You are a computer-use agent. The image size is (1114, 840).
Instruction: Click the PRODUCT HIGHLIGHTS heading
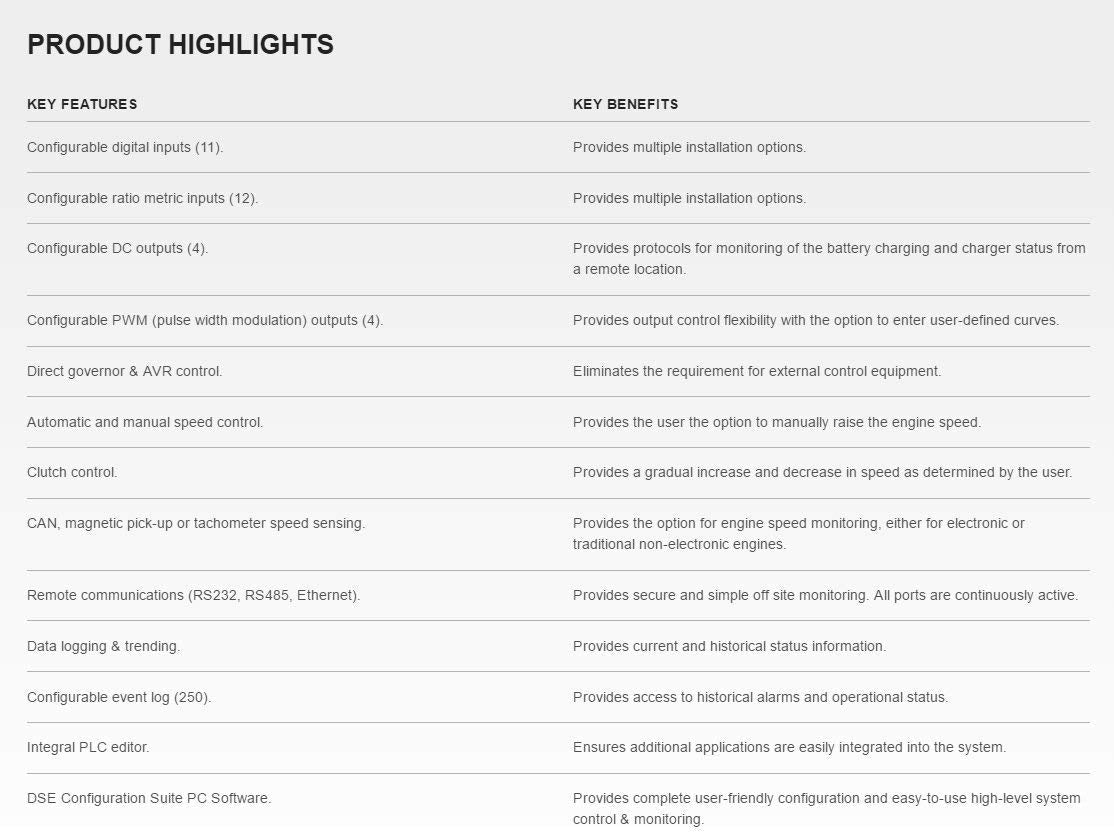click(x=180, y=45)
